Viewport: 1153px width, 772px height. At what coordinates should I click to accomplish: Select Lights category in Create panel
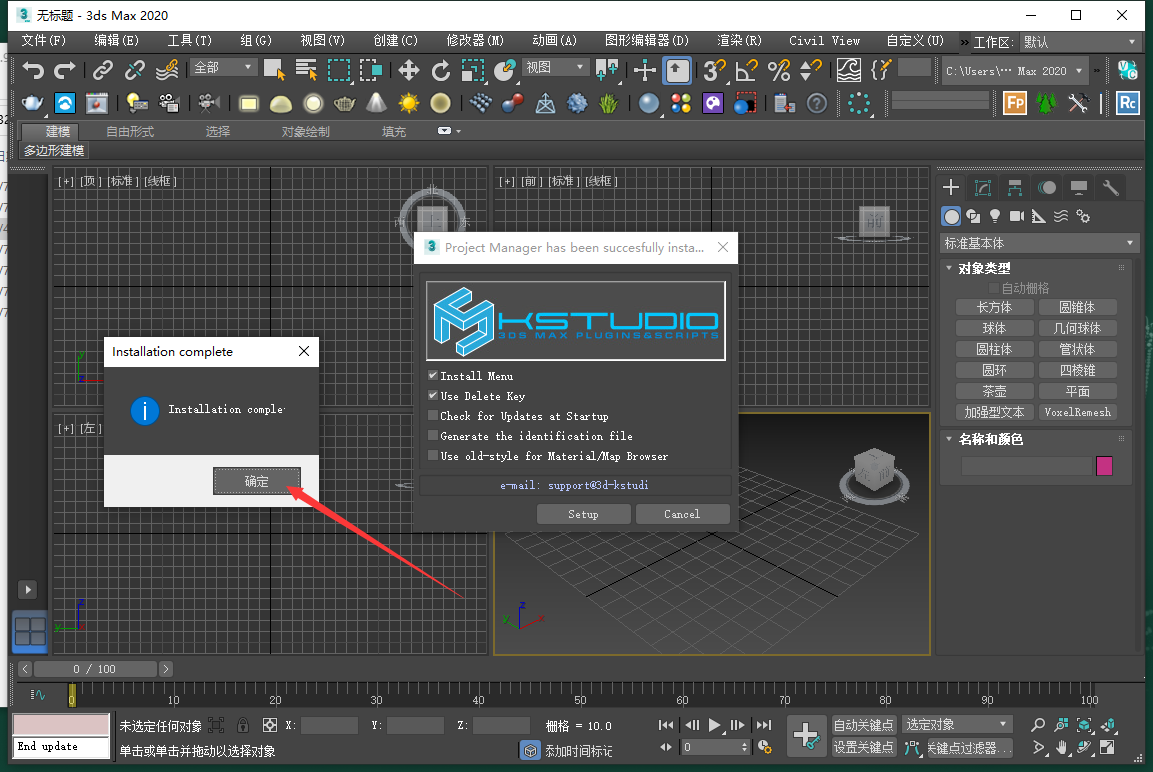pyautogui.click(x=995, y=216)
